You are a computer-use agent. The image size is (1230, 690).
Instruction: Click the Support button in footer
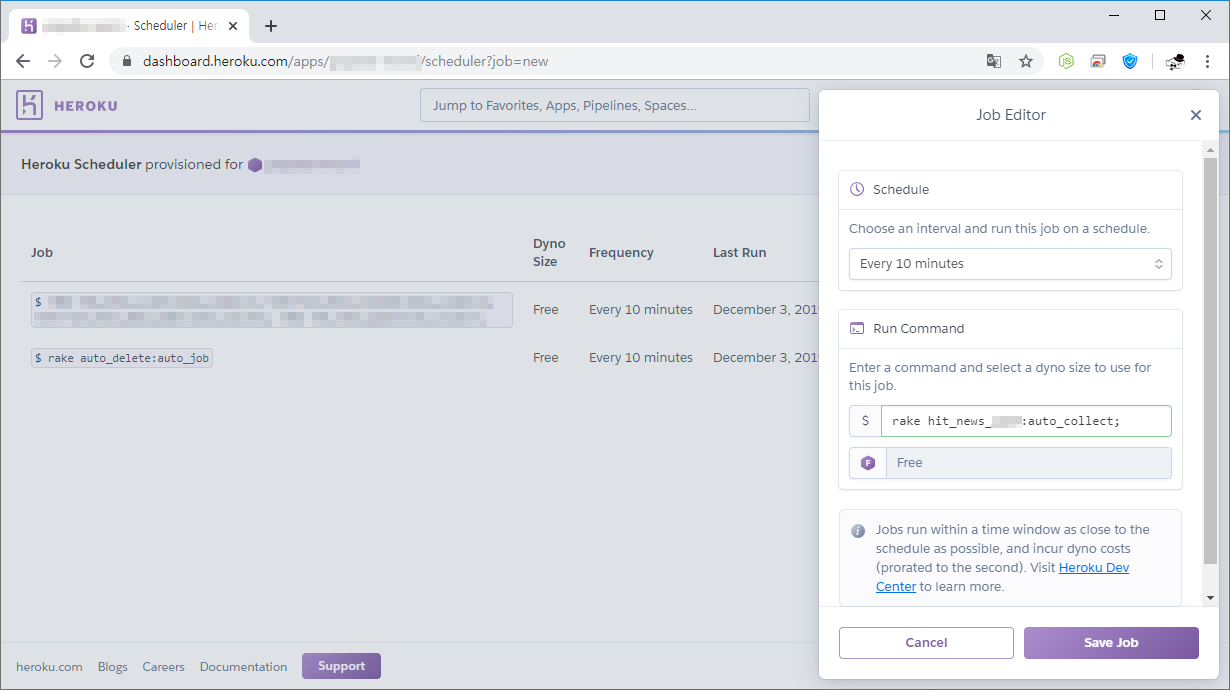point(341,666)
